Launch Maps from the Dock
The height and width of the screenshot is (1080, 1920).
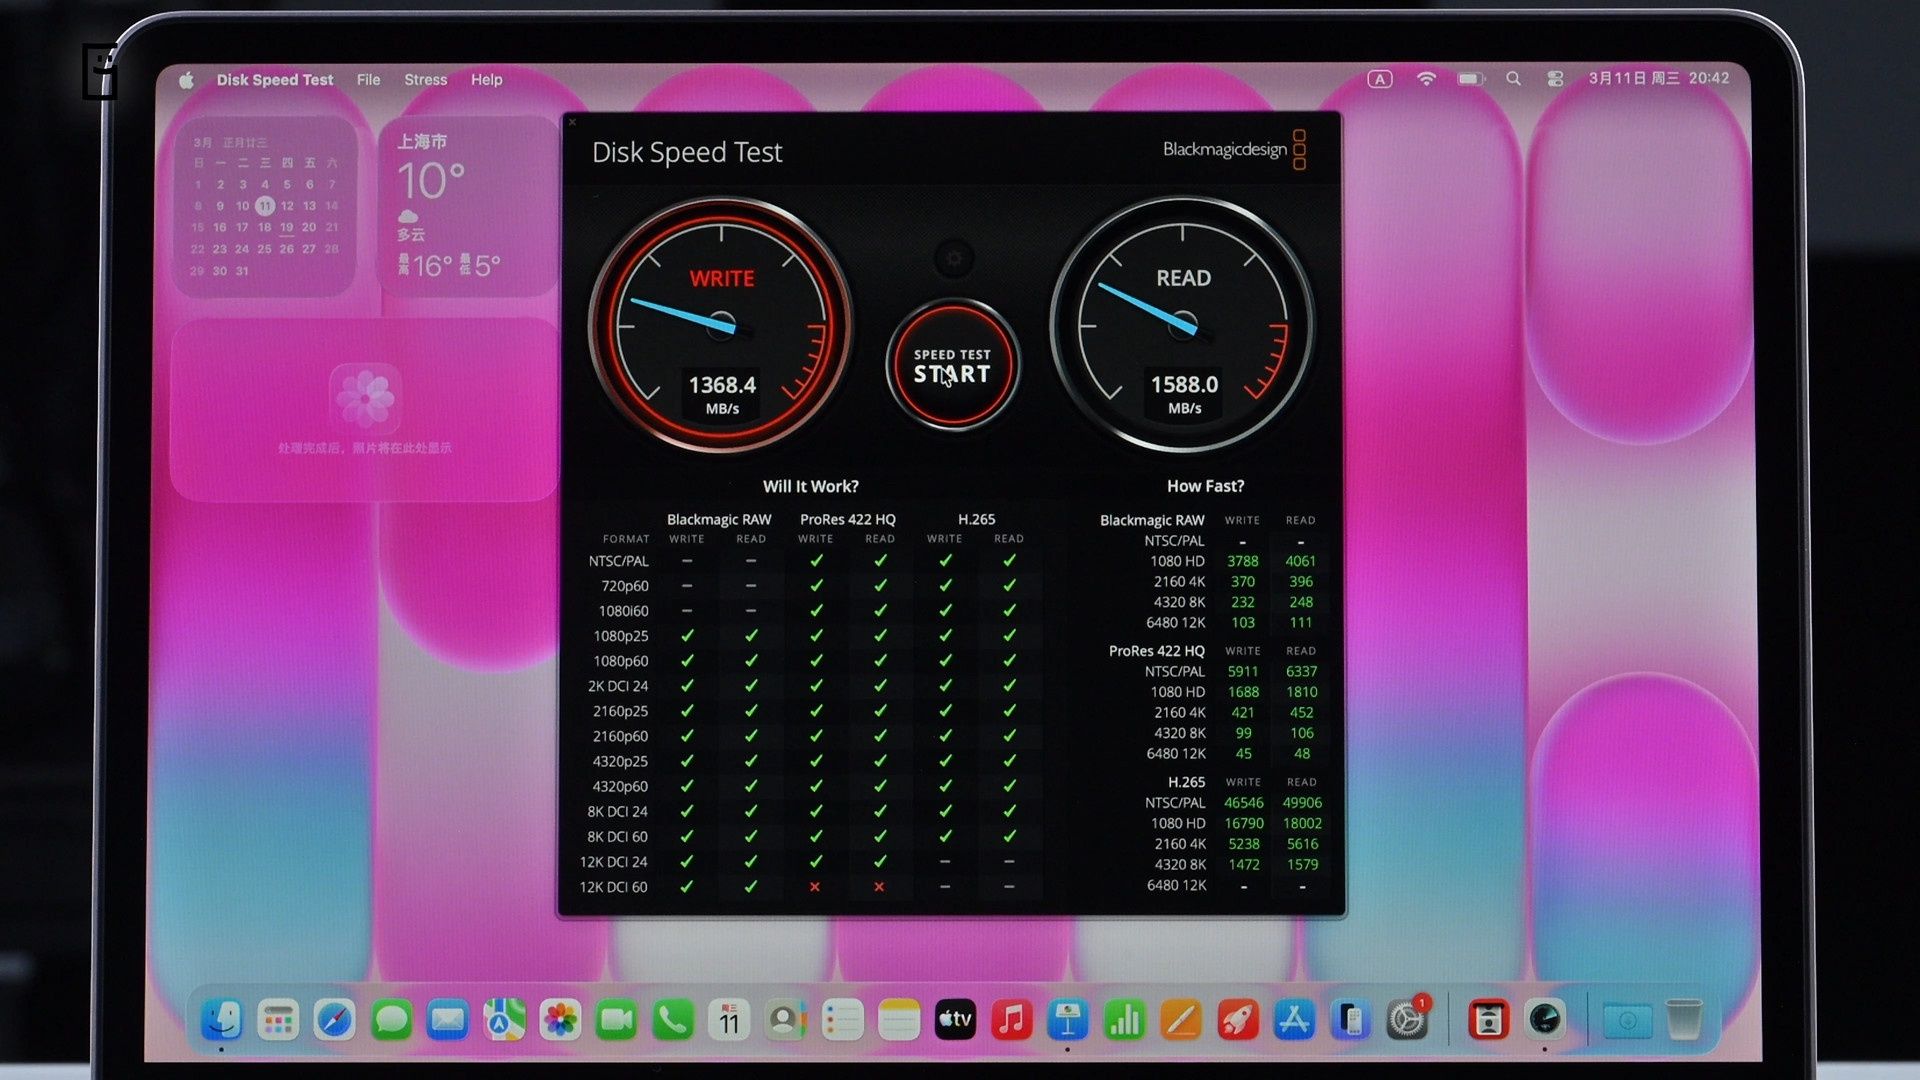504,1020
